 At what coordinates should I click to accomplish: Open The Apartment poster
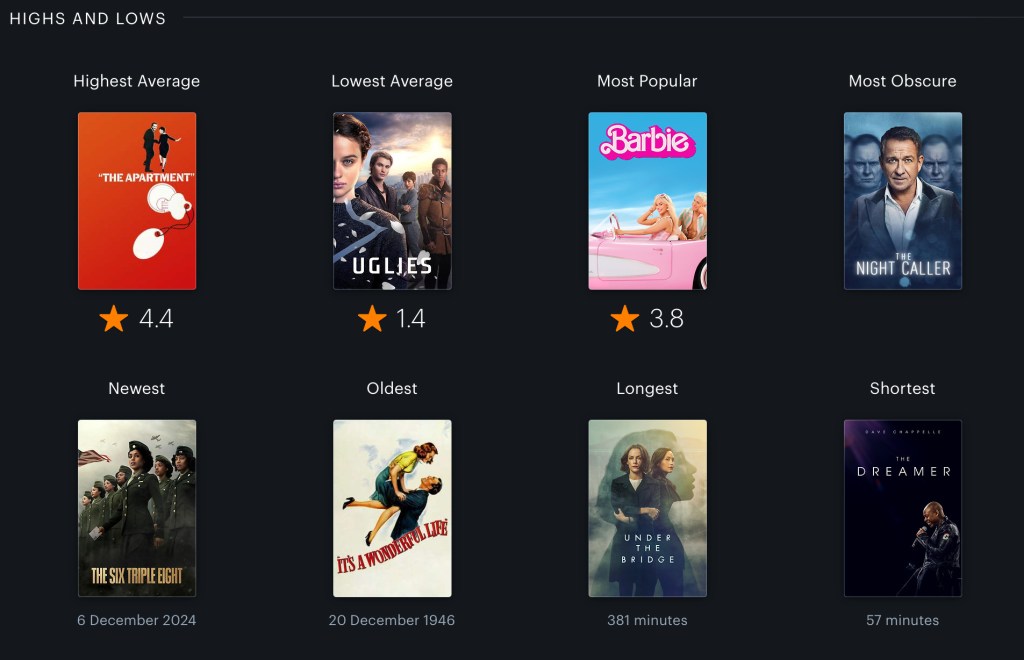coord(137,200)
